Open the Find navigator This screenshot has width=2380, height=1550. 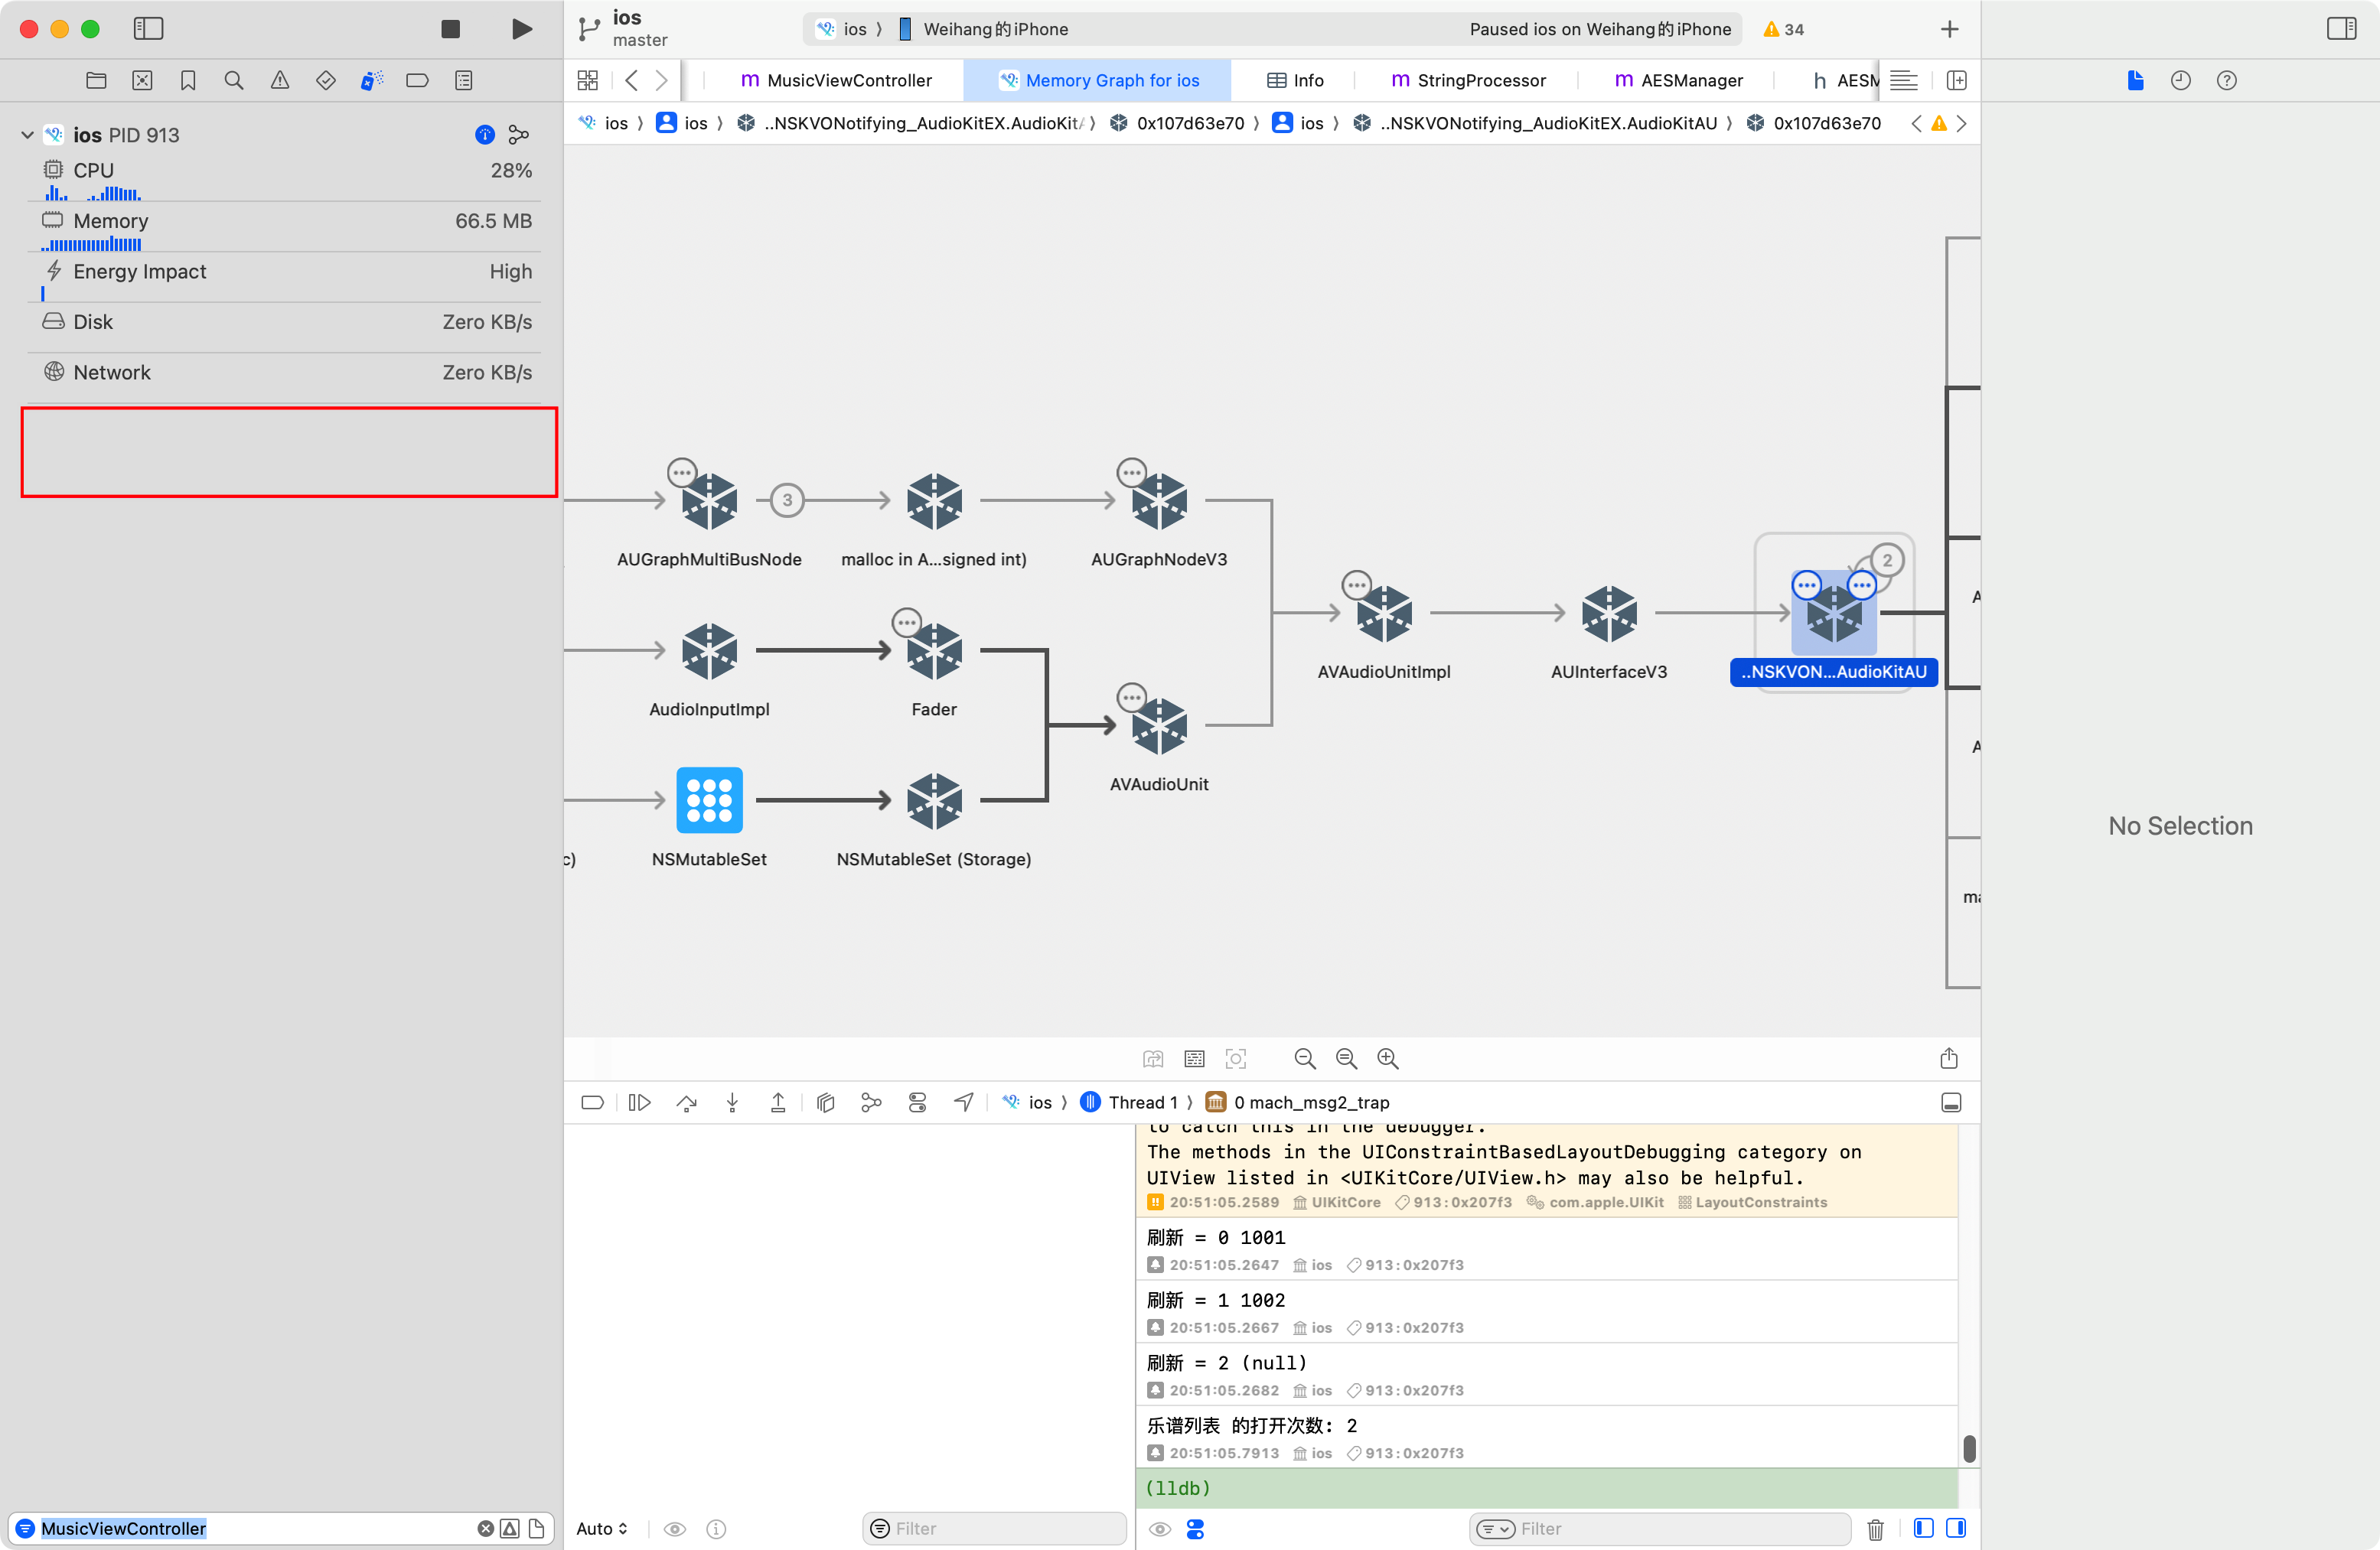pyautogui.click(x=234, y=80)
